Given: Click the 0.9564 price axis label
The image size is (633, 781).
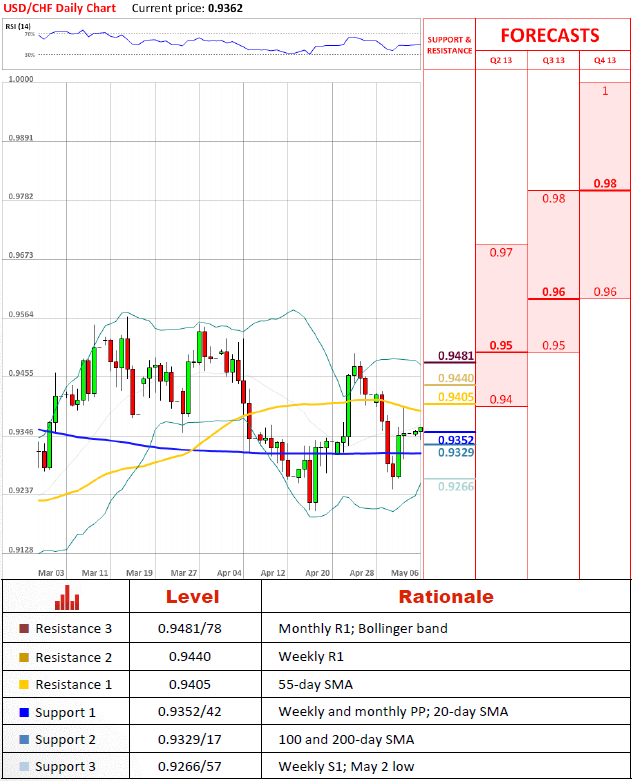Looking at the screenshot, I should click(21, 314).
